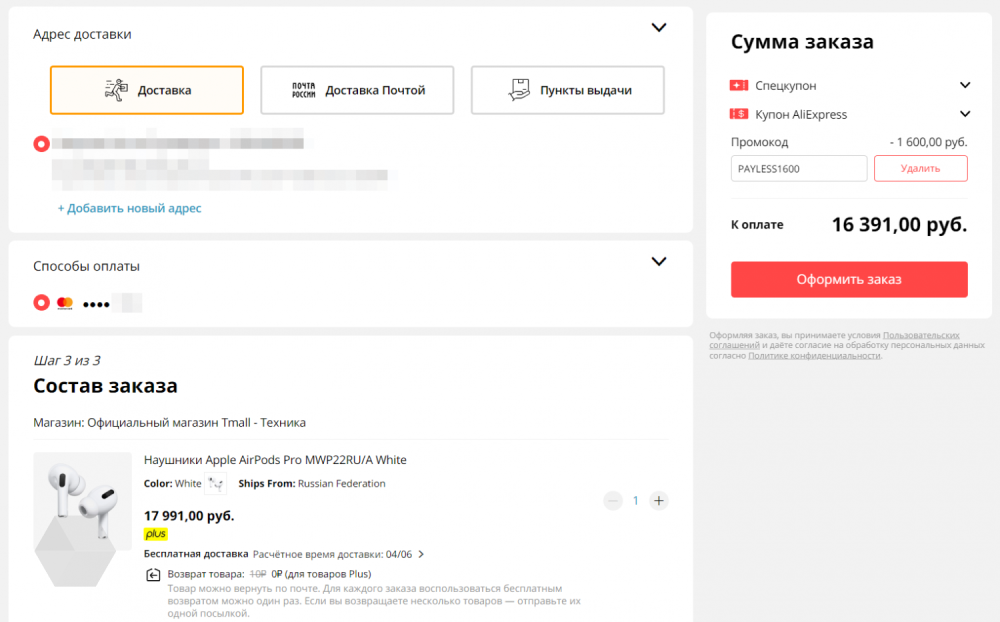1000x622 pixels.
Task: Collapse the Адрес доставки section
Action: click(659, 27)
